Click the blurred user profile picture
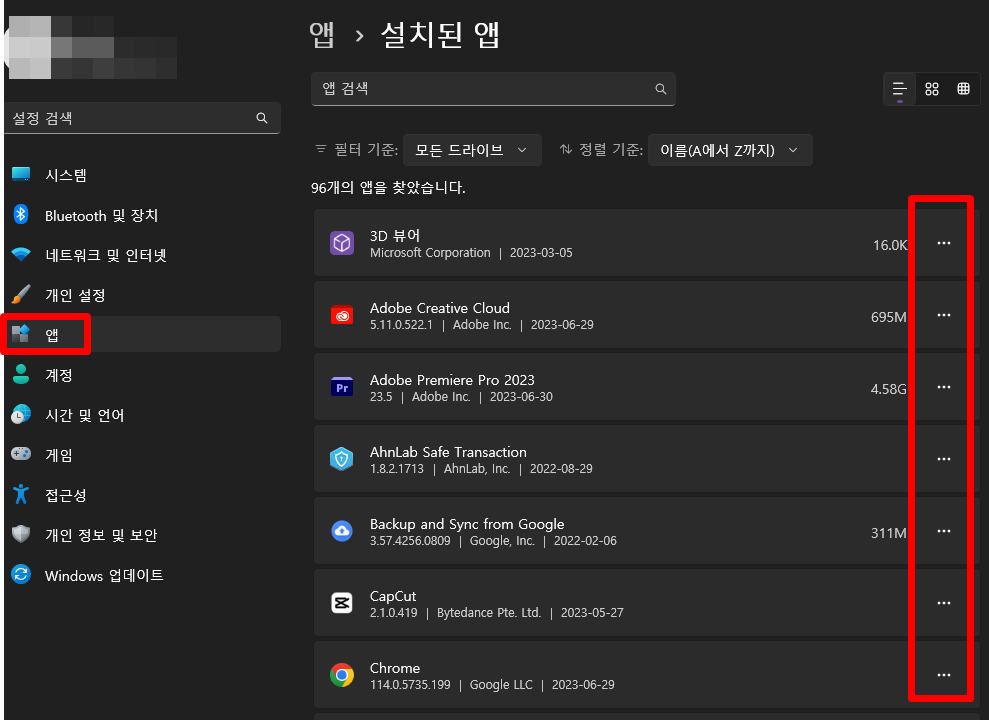989x720 pixels. pos(30,47)
